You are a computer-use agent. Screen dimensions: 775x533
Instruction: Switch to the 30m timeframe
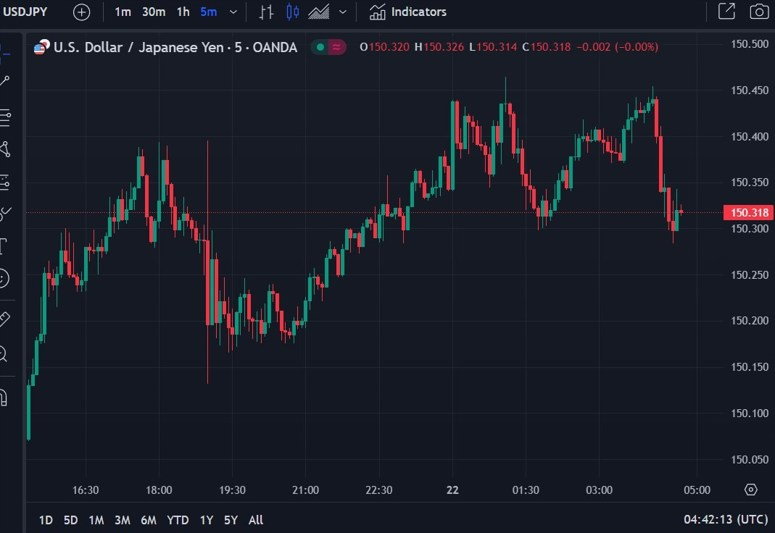click(x=154, y=12)
